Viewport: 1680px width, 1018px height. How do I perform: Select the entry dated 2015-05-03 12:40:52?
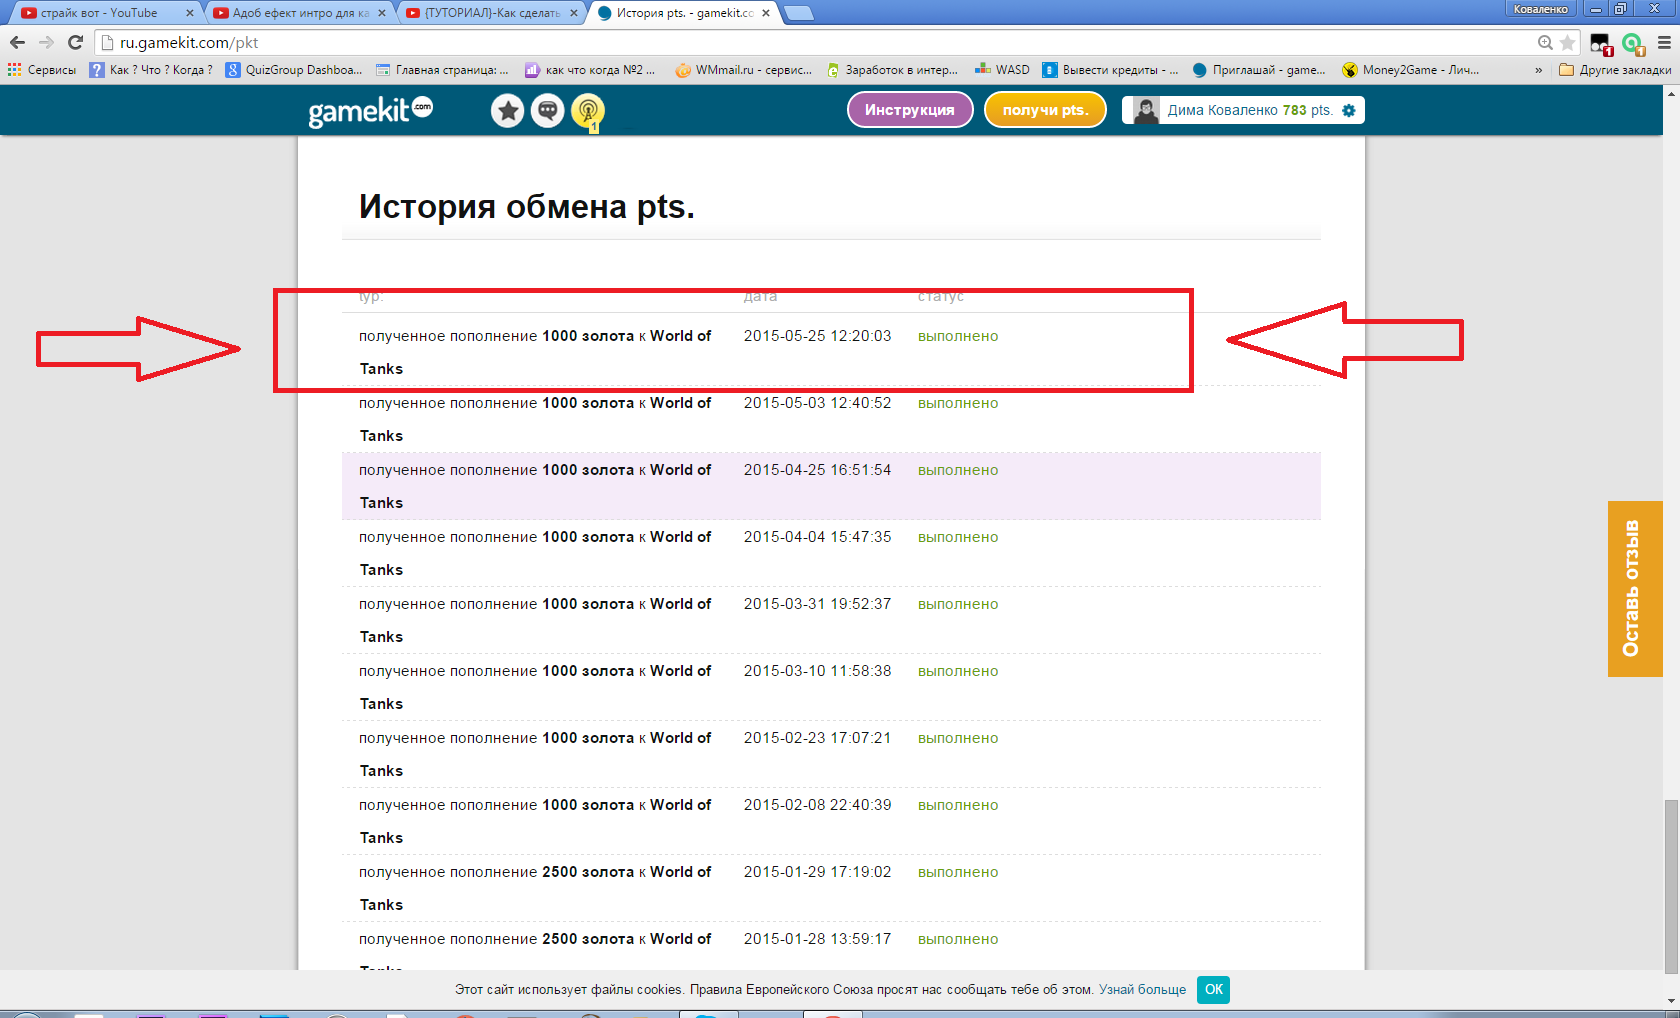point(831,419)
